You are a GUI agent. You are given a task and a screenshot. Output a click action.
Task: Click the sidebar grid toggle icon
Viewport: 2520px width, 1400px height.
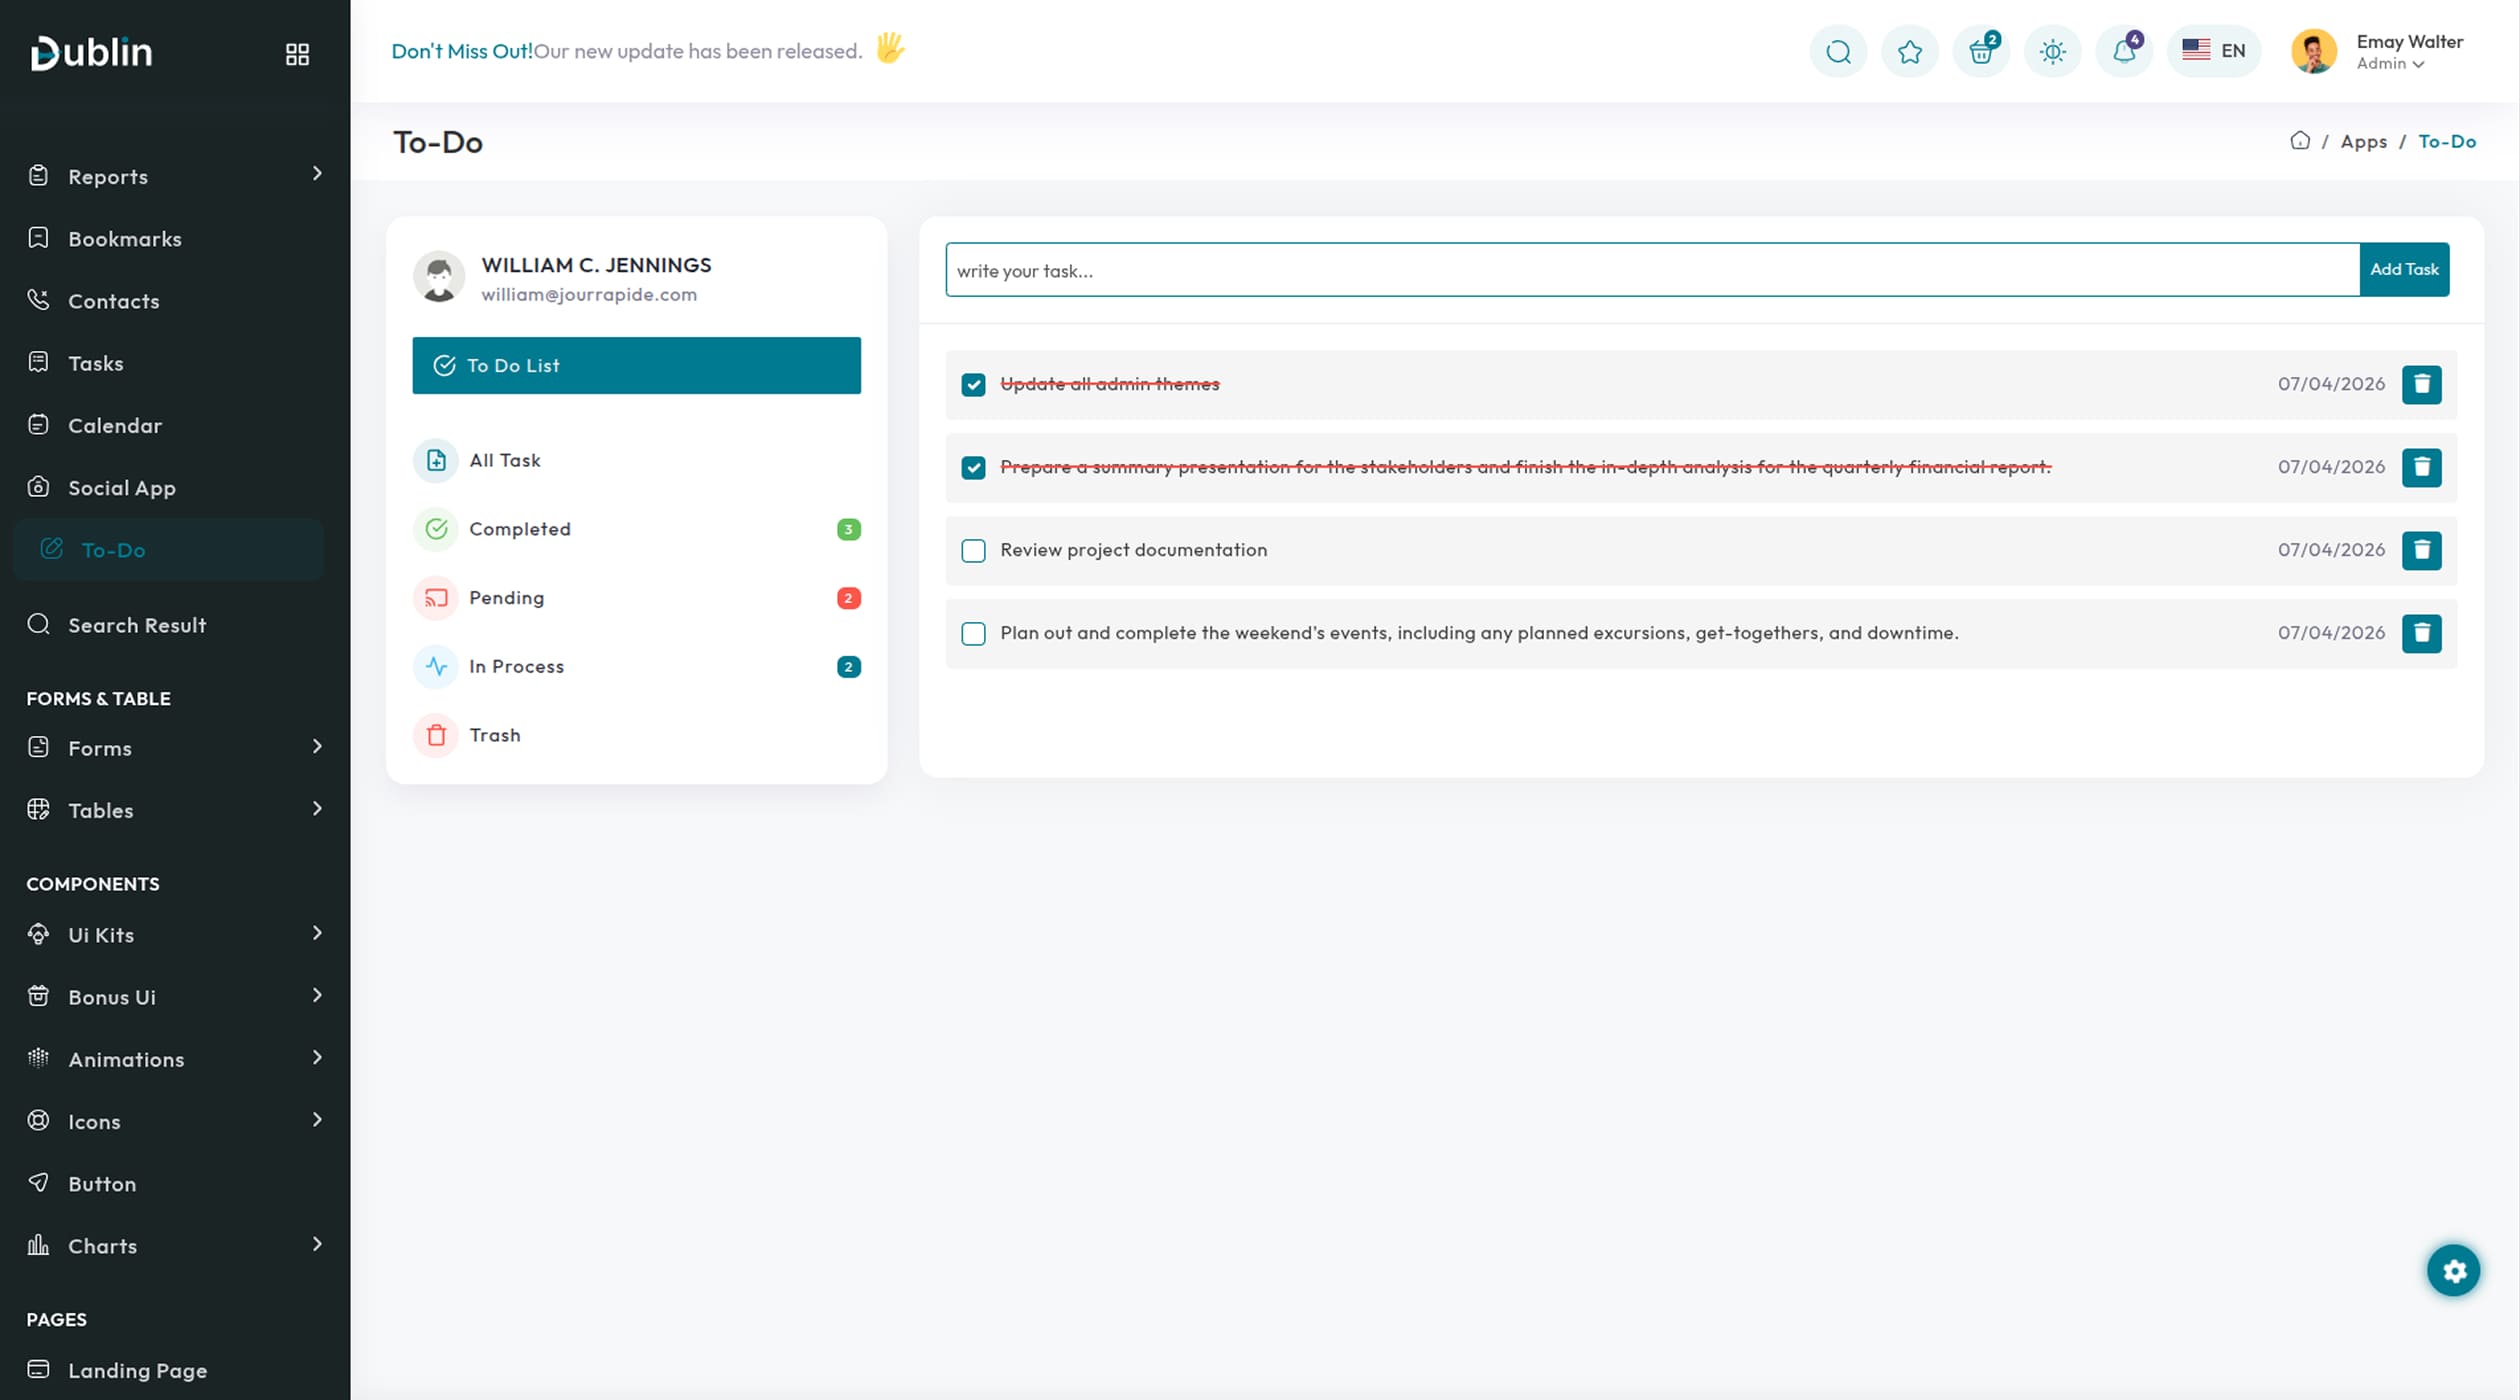coord(297,54)
